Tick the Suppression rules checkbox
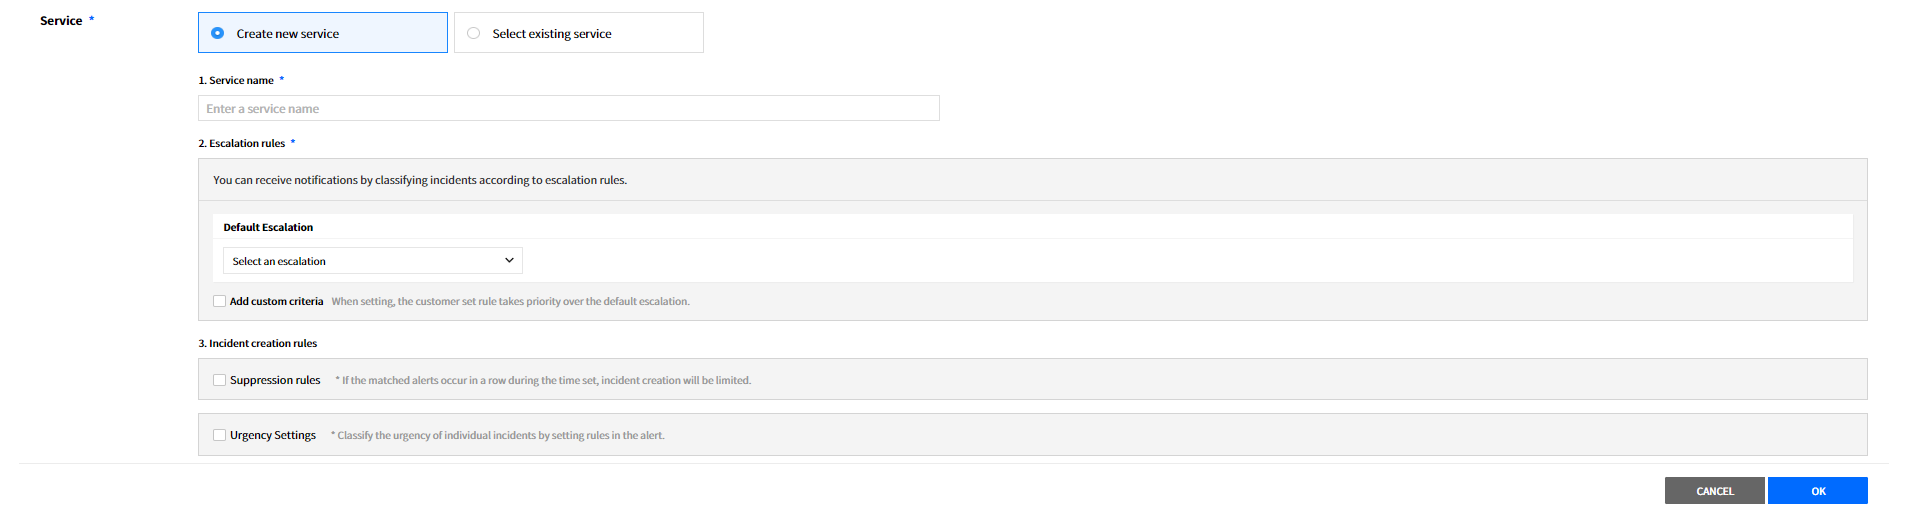This screenshot has width=1916, height=524. pos(220,380)
